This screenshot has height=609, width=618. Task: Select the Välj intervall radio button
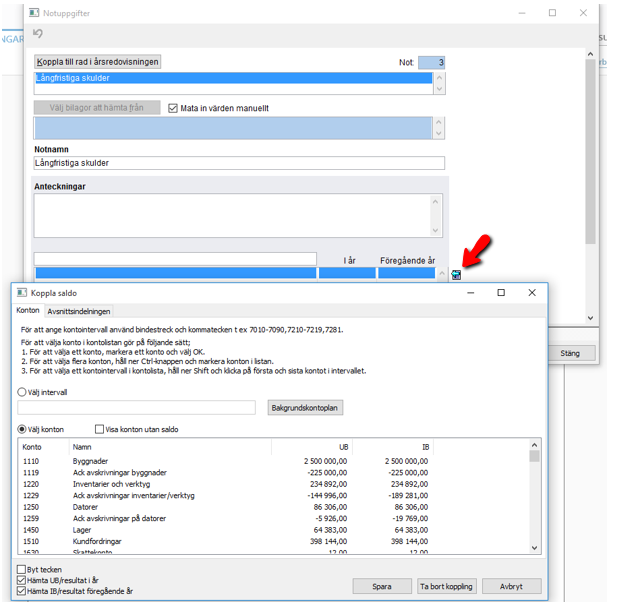pyautogui.click(x=22, y=392)
